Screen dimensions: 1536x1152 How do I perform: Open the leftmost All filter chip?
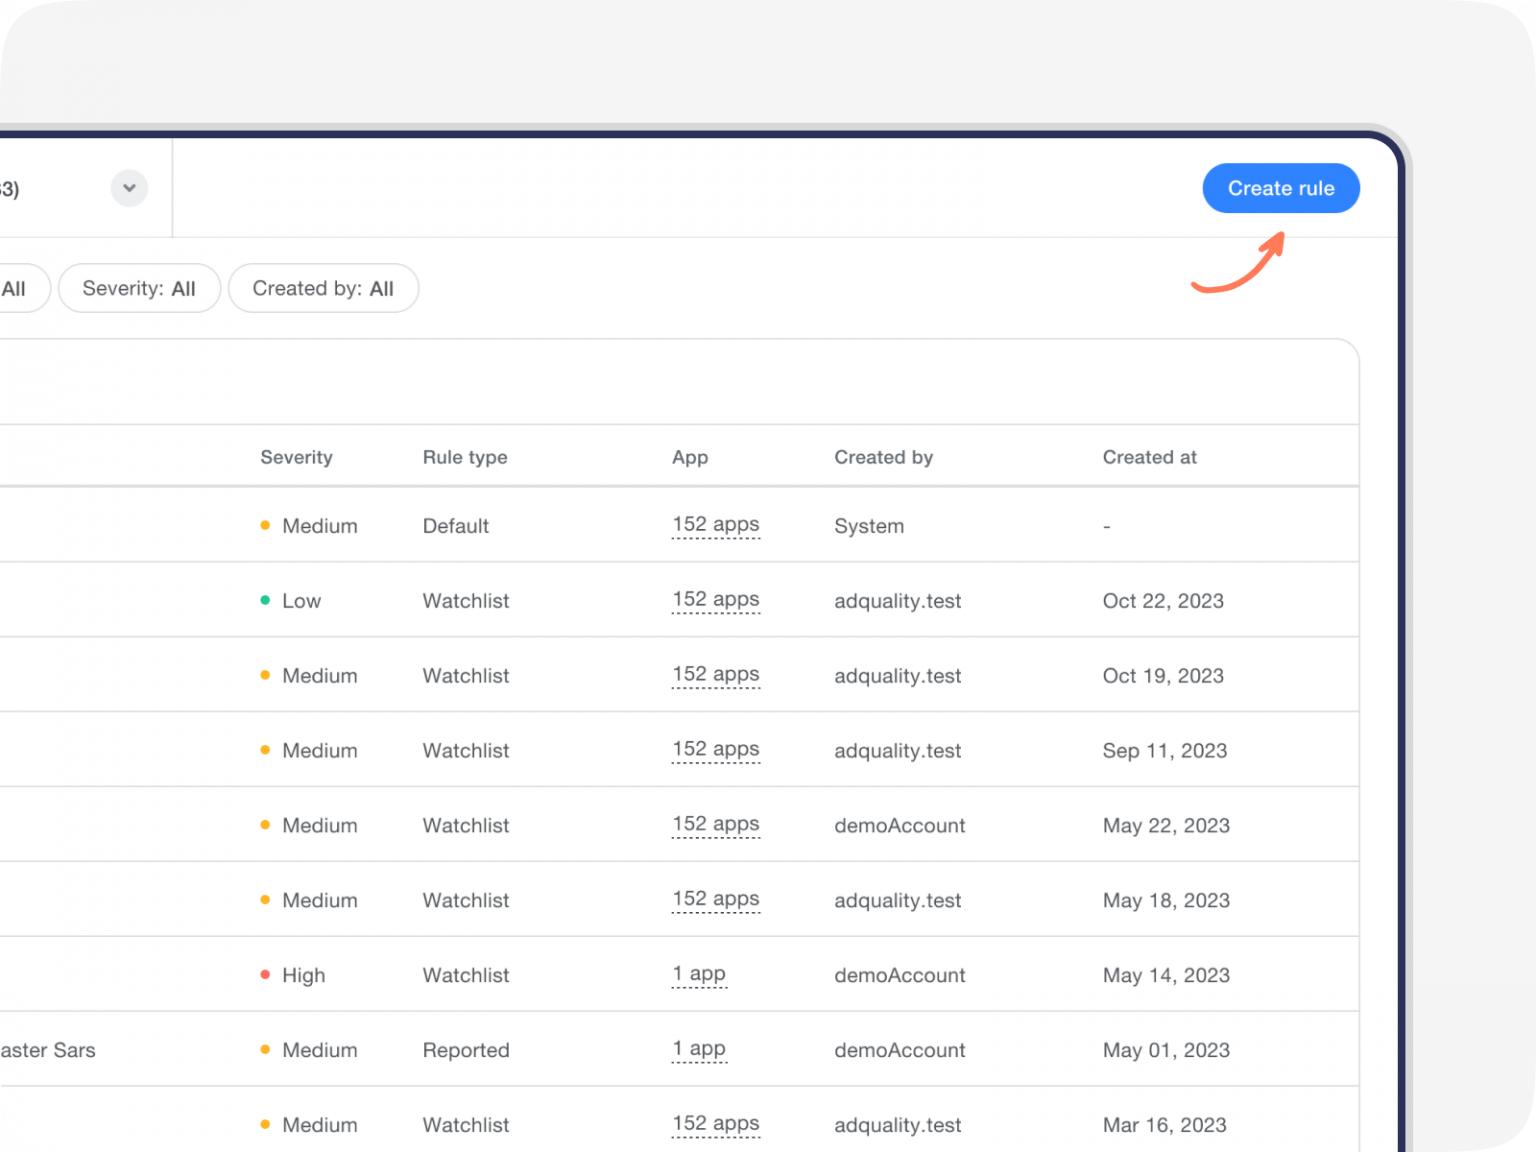(13, 288)
